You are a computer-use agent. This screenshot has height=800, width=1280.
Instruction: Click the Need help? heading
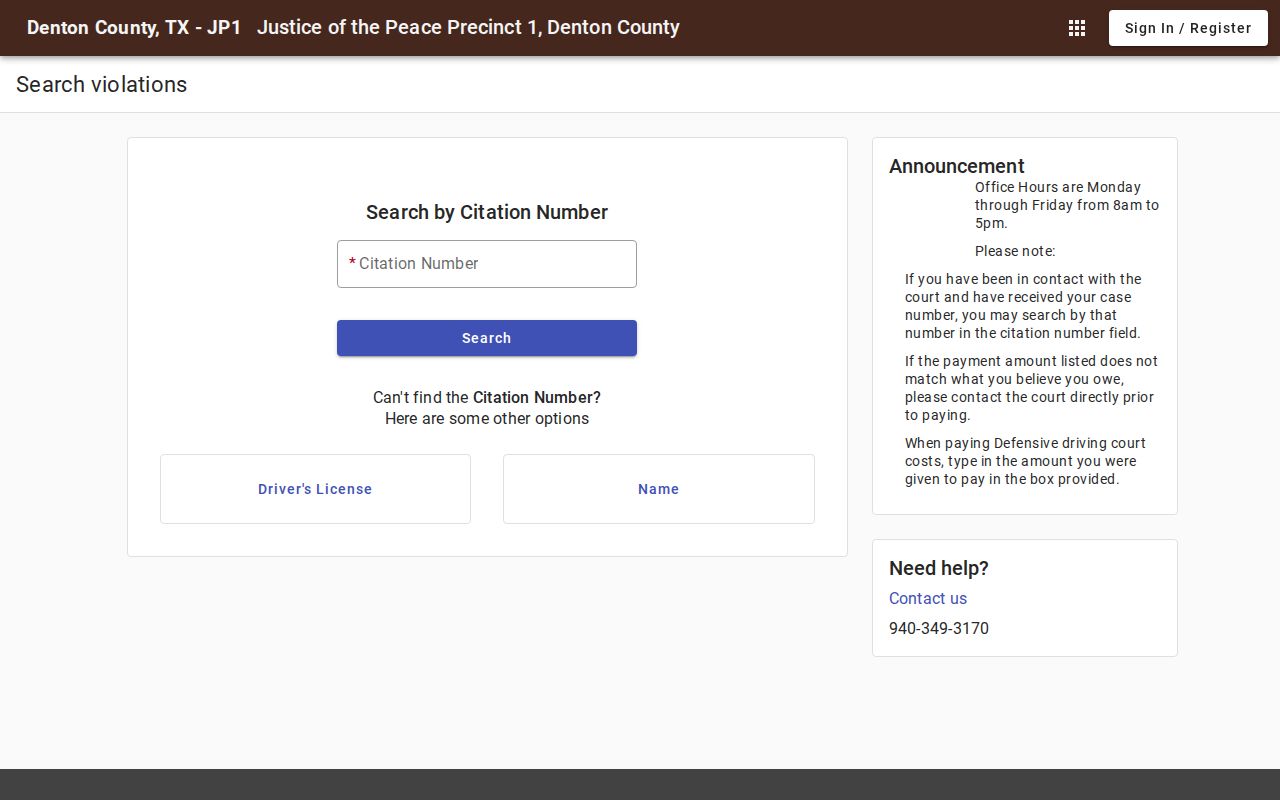(939, 568)
